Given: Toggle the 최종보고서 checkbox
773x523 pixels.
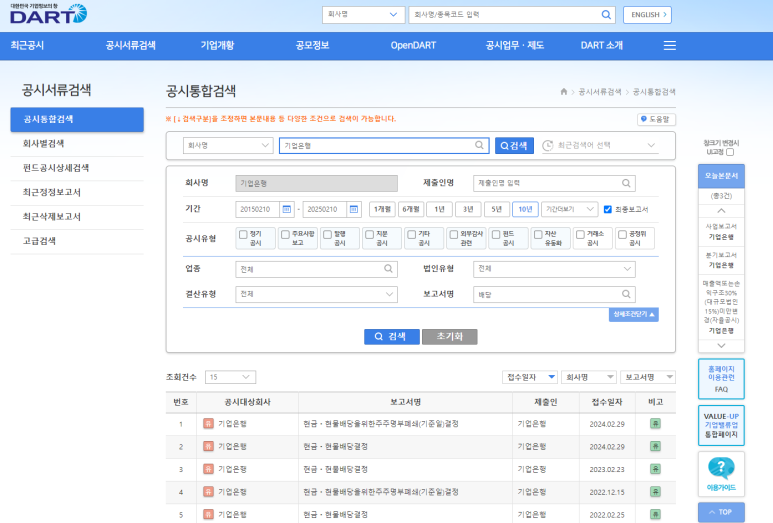Looking at the screenshot, I should (x=608, y=209).
